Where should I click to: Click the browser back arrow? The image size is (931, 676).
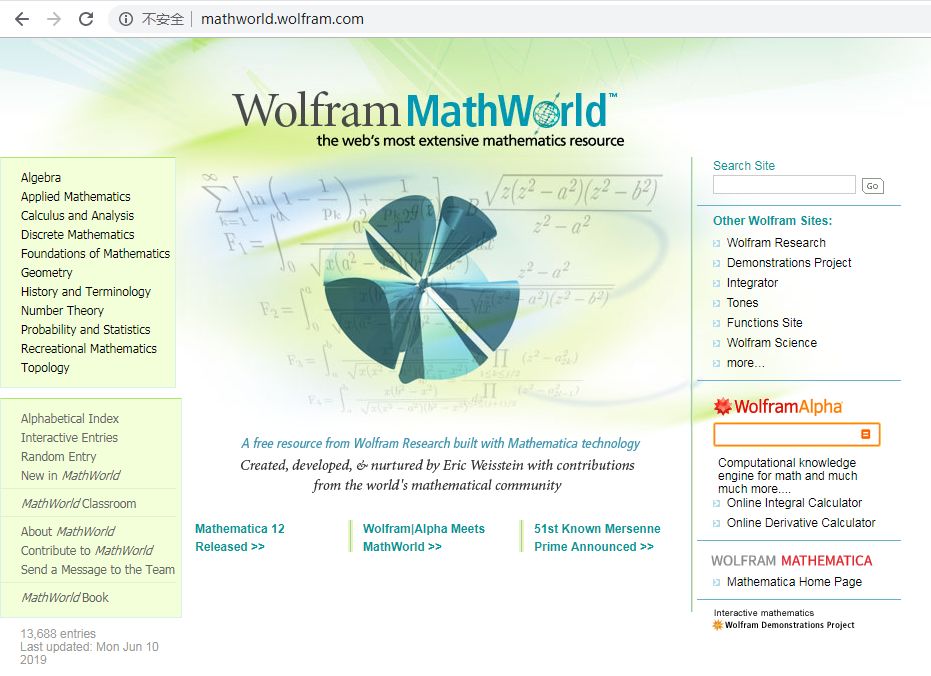click(22, 19)
